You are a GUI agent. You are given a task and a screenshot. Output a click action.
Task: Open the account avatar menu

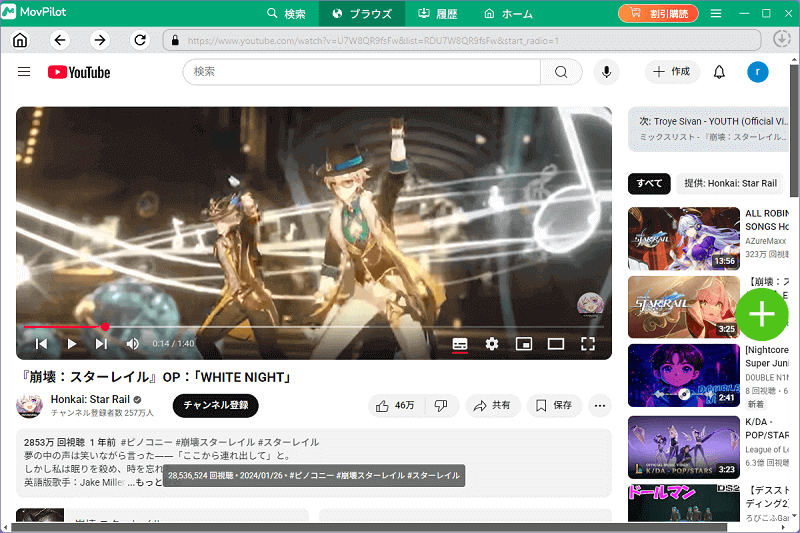point(758,72)
